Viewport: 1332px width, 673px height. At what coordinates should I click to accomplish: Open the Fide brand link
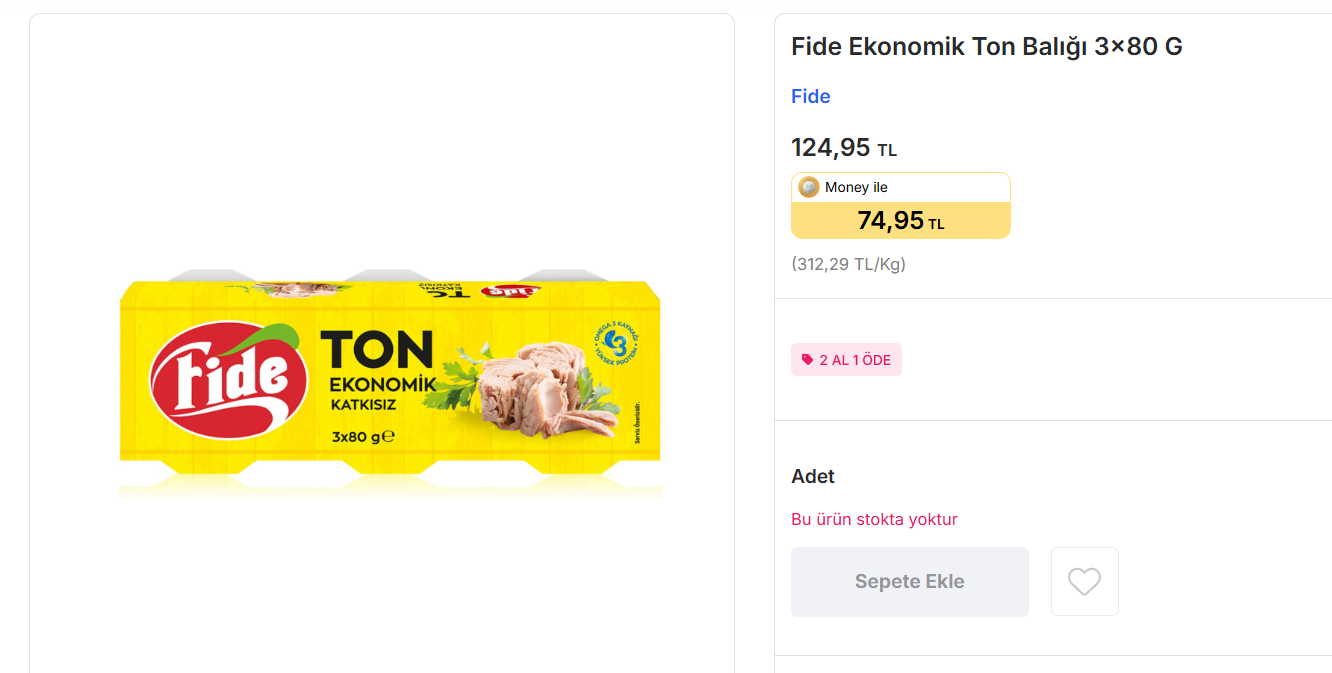click(x=810, y=96)
